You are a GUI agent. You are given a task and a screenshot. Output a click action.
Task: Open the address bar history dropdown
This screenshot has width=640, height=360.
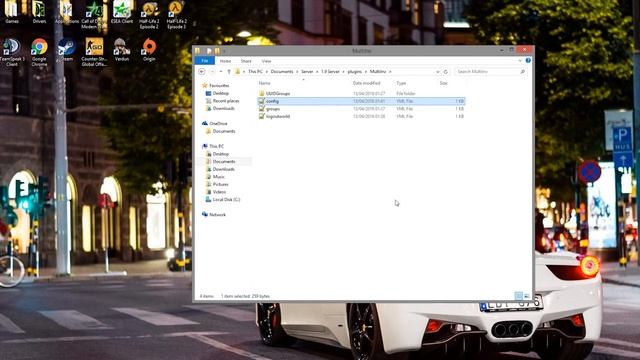(438, 72)
